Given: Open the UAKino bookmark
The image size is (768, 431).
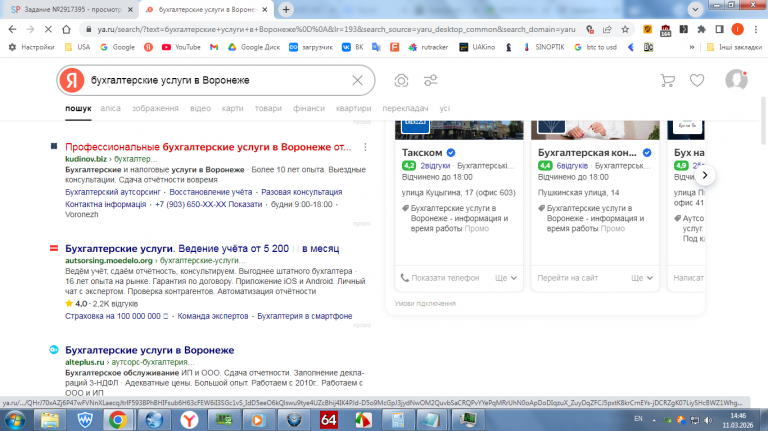Looking at the screenshot, I should point(477,47).
